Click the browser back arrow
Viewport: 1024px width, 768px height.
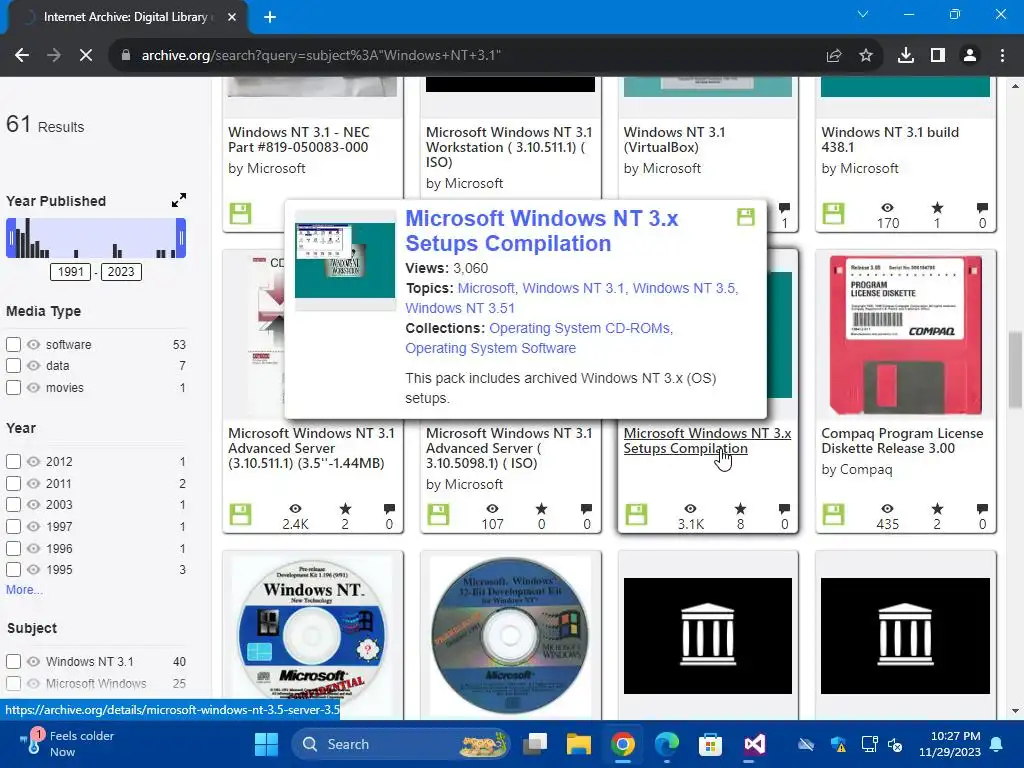pyautogui.click(x=22, y=56)
